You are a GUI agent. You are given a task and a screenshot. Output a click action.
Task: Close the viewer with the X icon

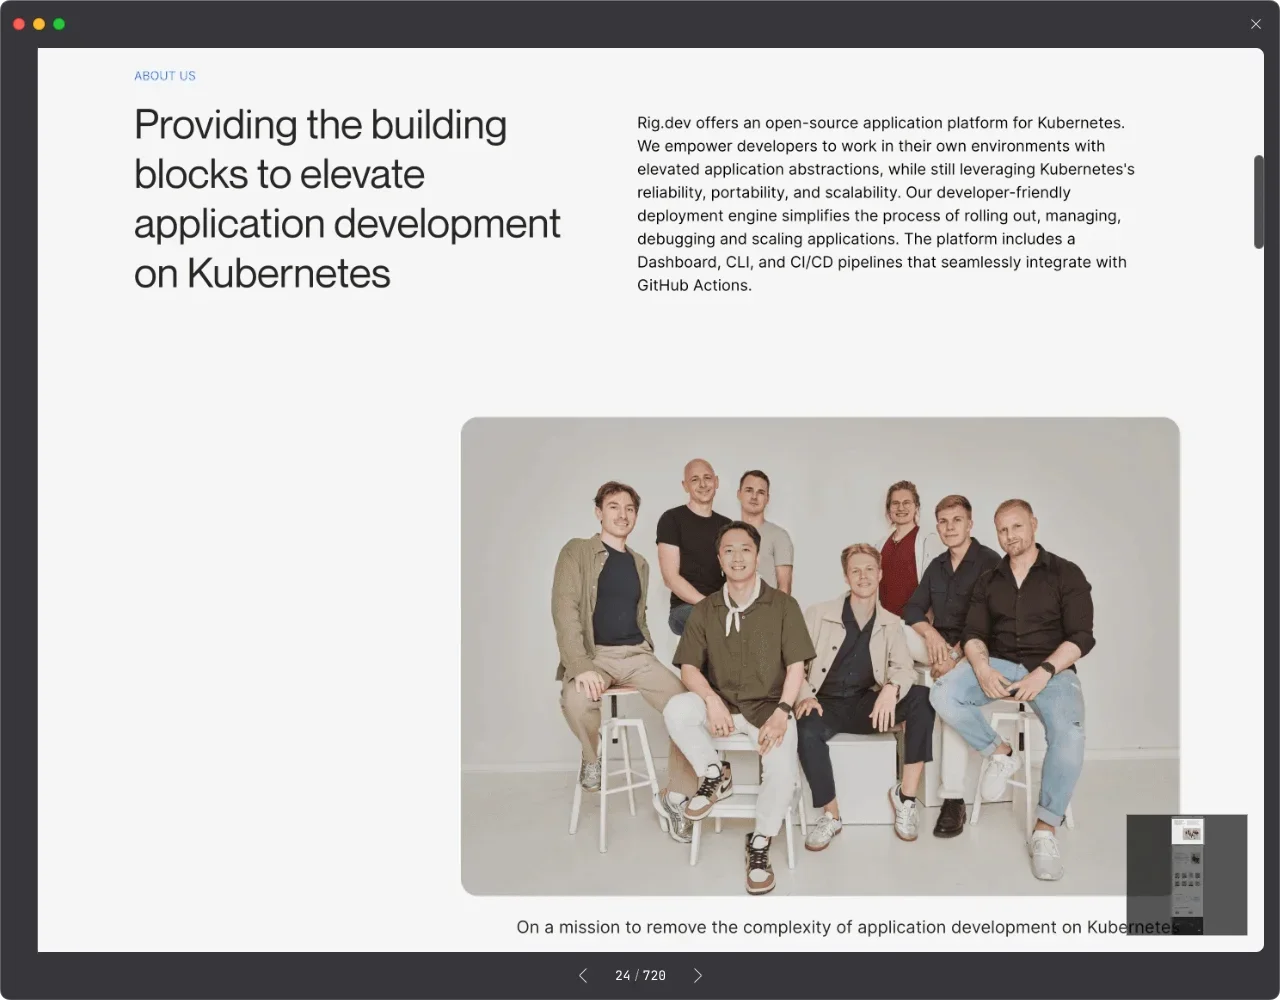[x=1256, y=24]
